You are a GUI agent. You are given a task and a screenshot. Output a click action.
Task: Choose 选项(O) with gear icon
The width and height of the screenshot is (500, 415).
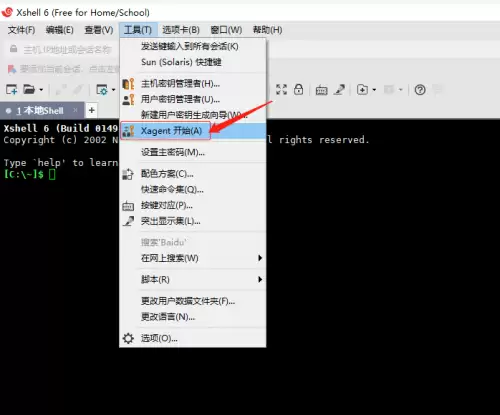(193, 338)
